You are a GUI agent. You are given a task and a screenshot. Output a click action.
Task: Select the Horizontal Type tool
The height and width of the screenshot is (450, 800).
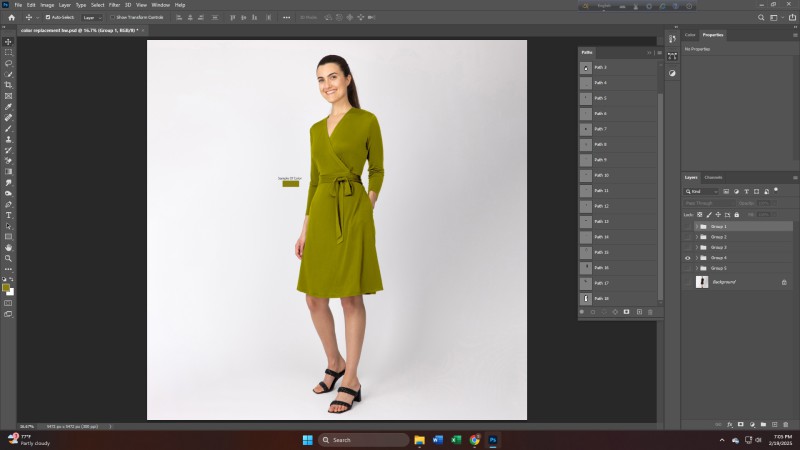point(8,215)
